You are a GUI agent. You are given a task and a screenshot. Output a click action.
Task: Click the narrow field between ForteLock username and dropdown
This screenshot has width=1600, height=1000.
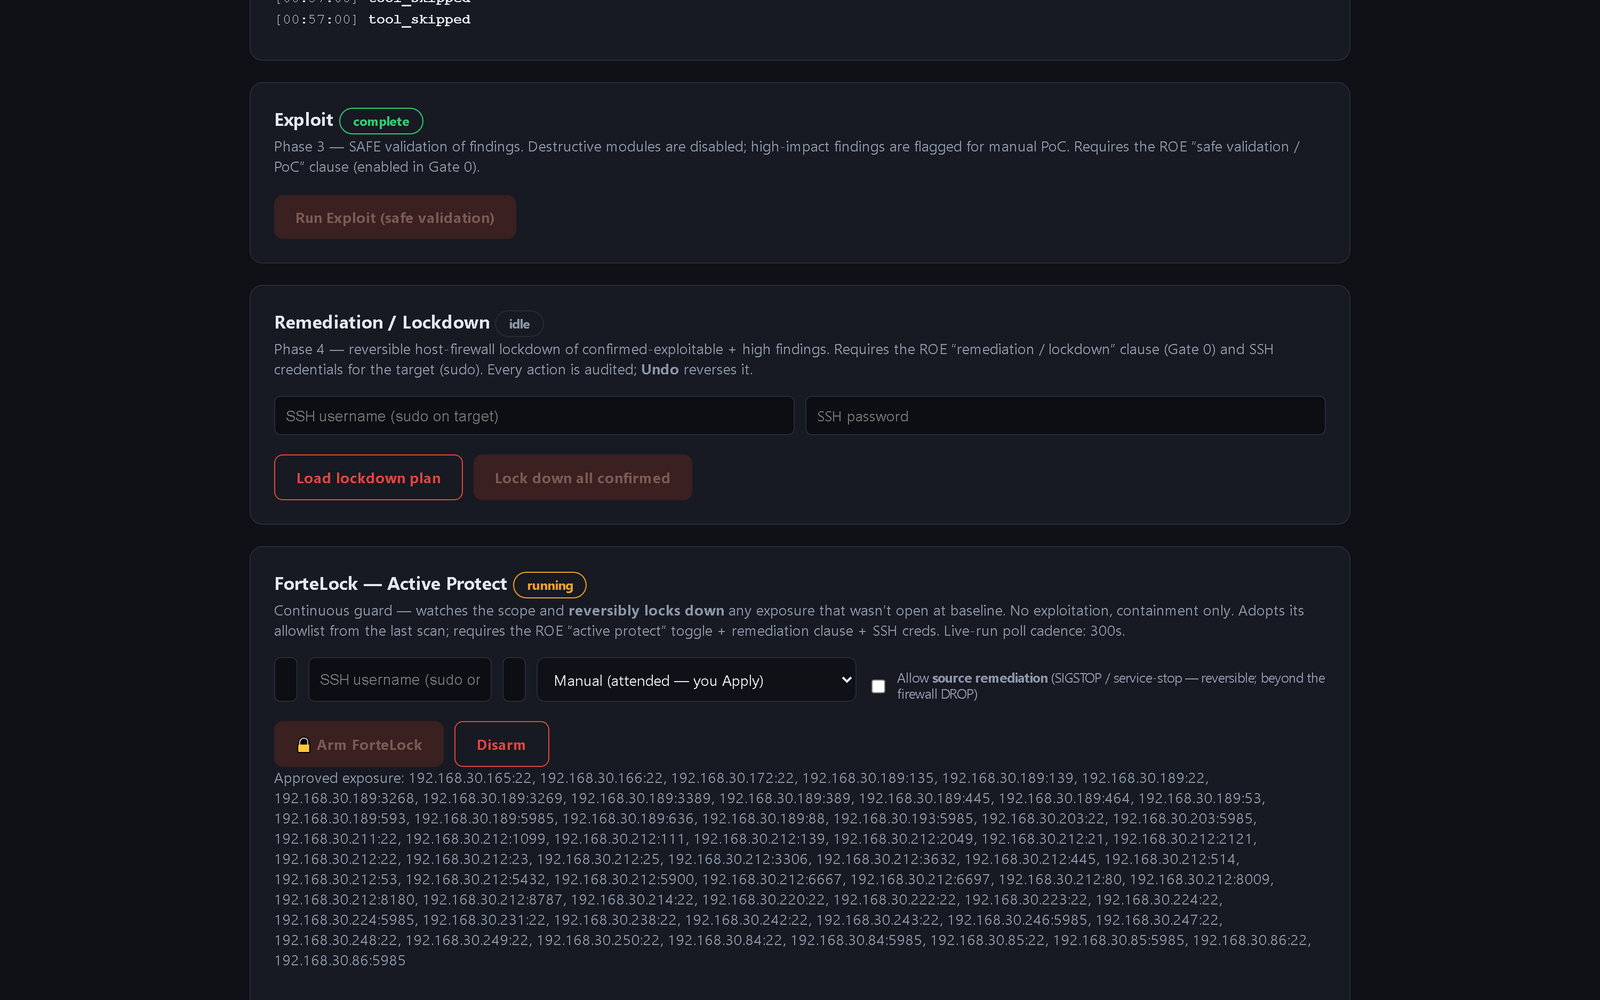click(x=514, y=680)
